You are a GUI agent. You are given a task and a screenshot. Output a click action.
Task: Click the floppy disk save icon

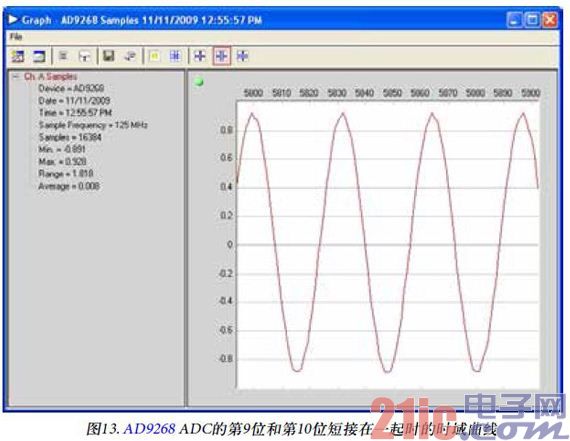[x=108, y=56]
